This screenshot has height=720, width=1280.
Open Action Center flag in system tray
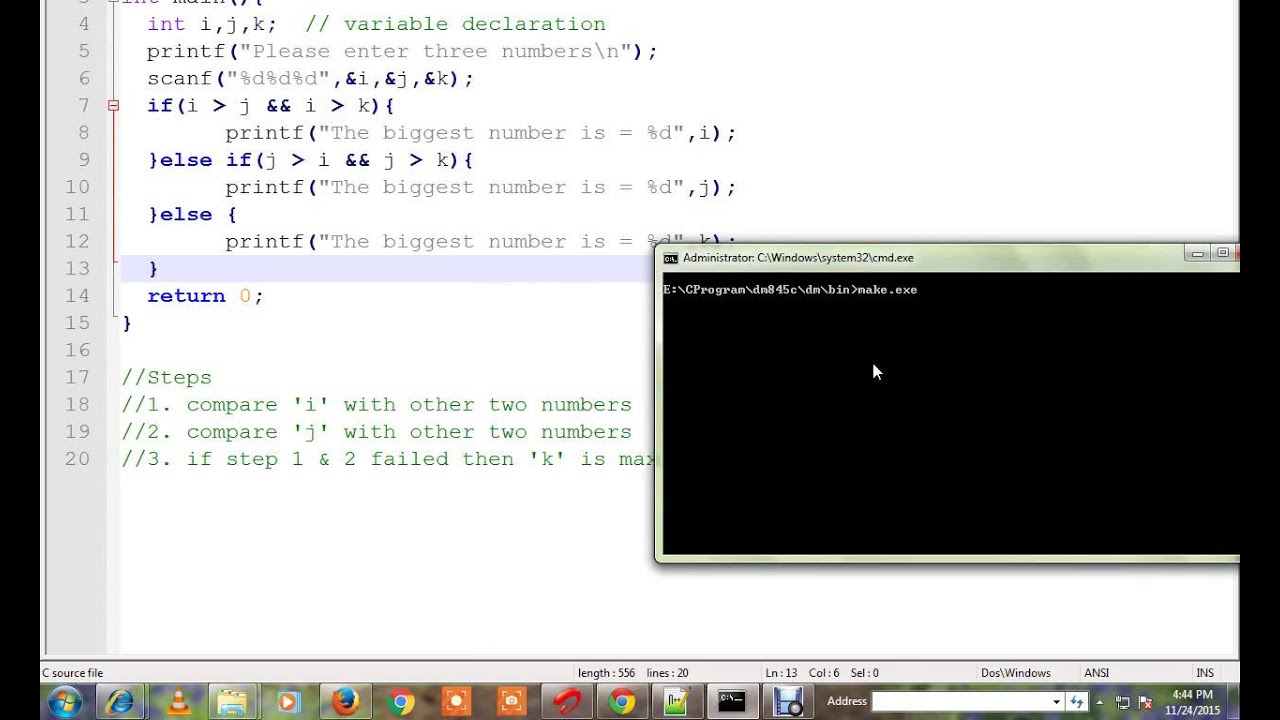[x=1146, y=702]
